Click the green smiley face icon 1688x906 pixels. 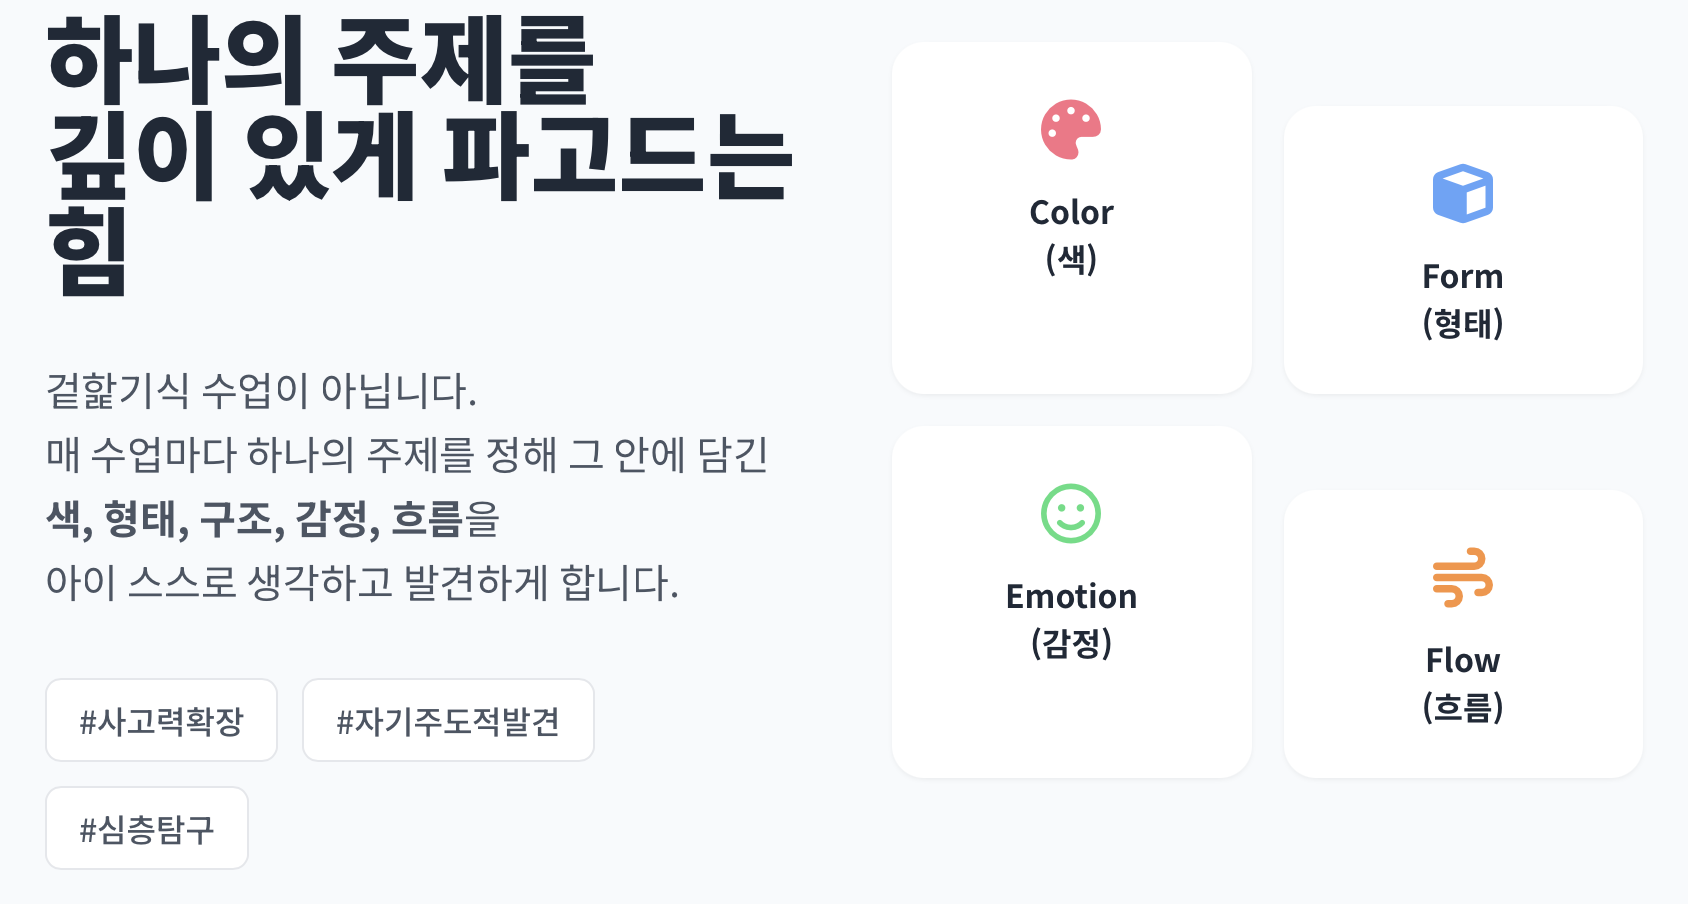[1071, 514]
